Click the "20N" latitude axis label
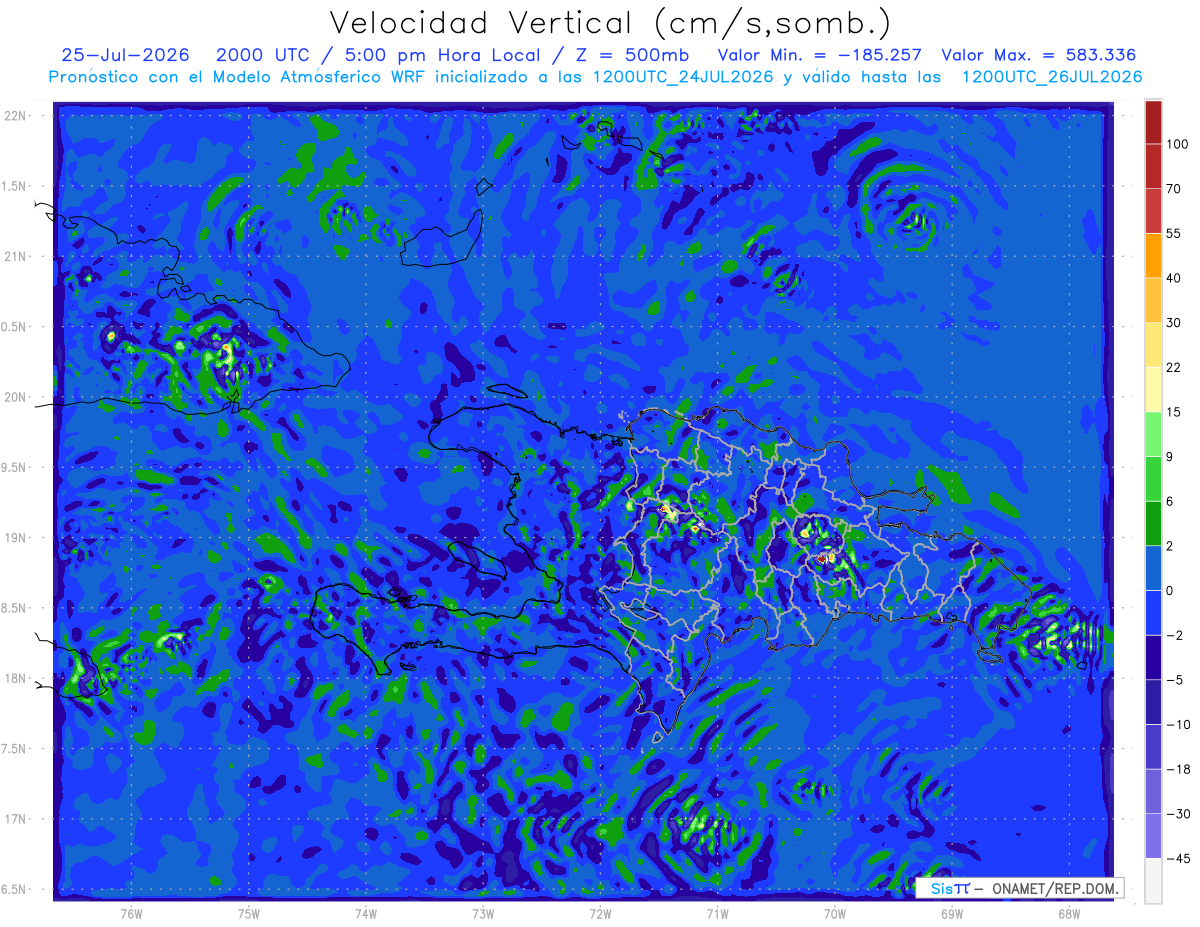This screenshot has width=1200, height=927. tap(15, 397)
